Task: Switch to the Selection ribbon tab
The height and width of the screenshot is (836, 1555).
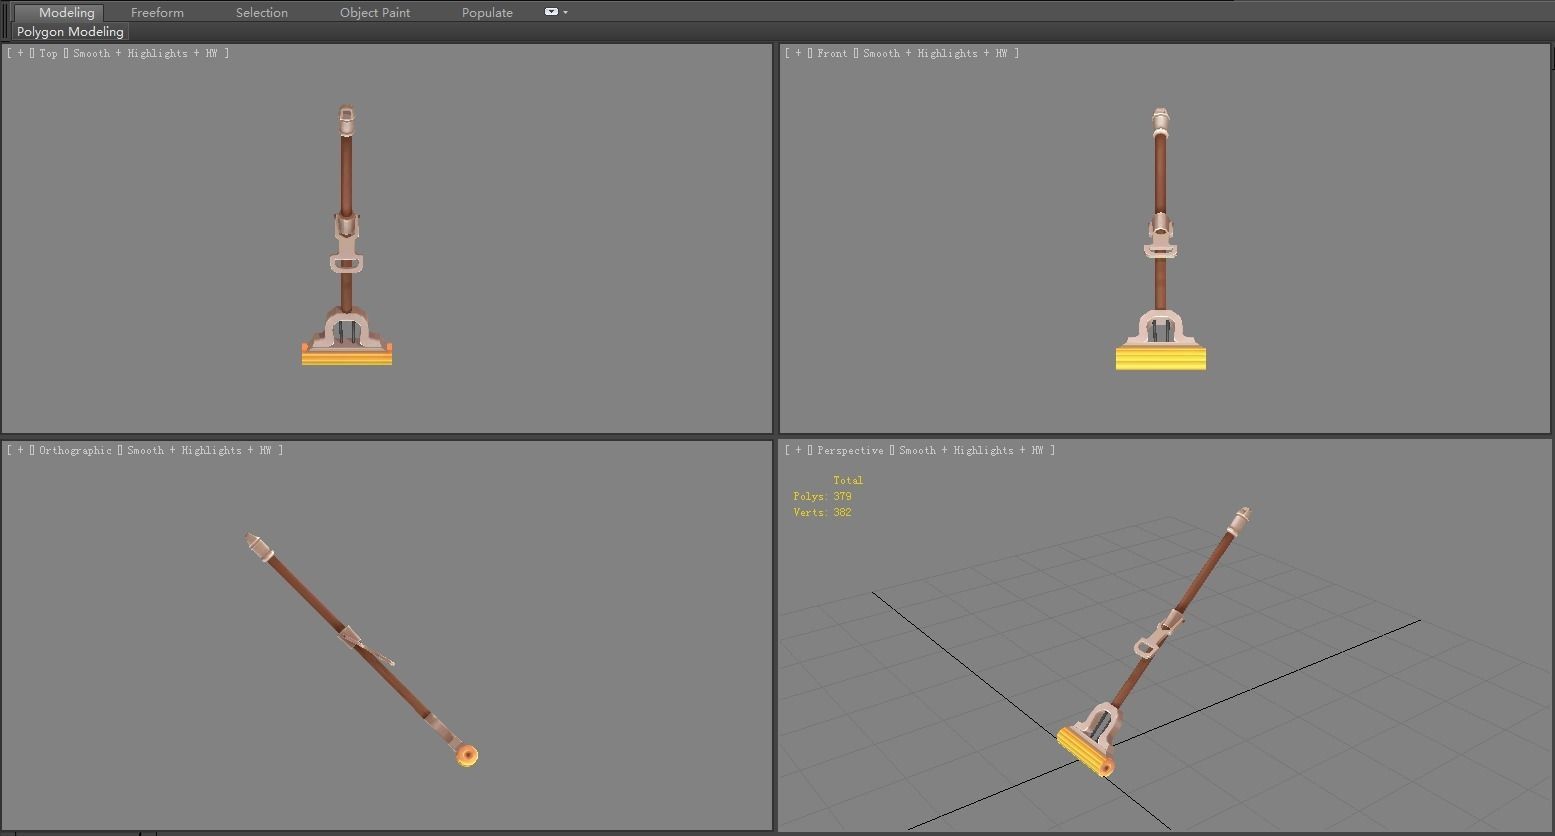Action: click(x=261, y=12)
